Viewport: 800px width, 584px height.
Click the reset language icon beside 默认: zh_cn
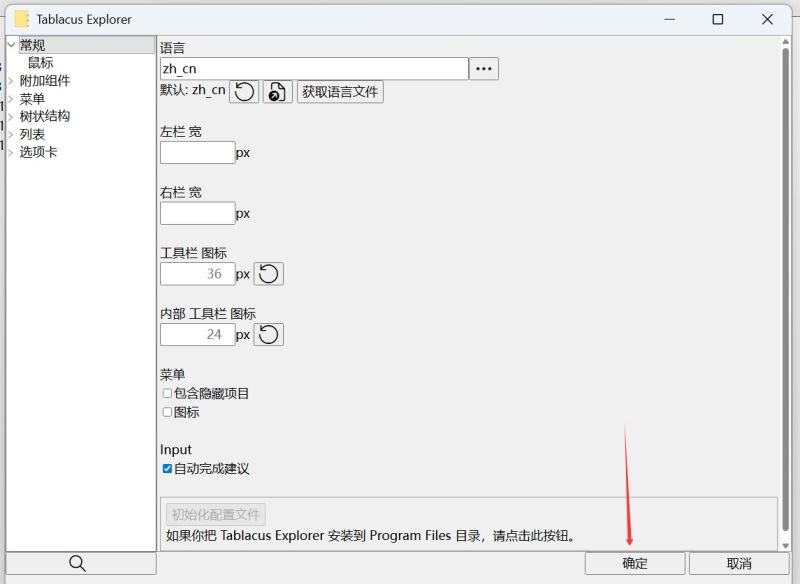point(244,92)
